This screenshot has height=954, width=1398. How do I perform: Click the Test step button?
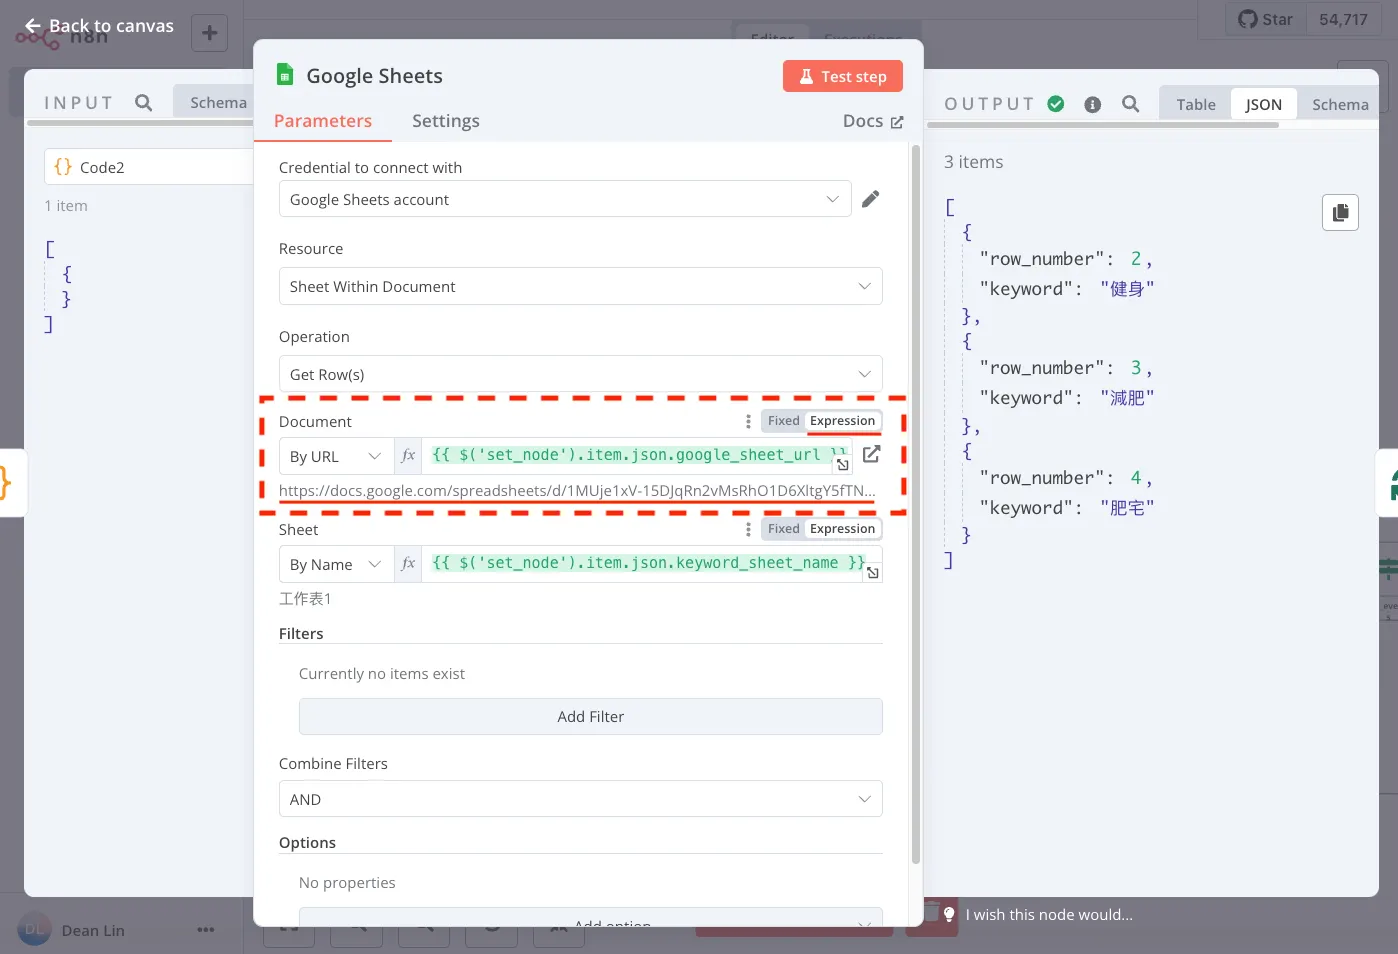pyautogui.click(x=843, y=76)
